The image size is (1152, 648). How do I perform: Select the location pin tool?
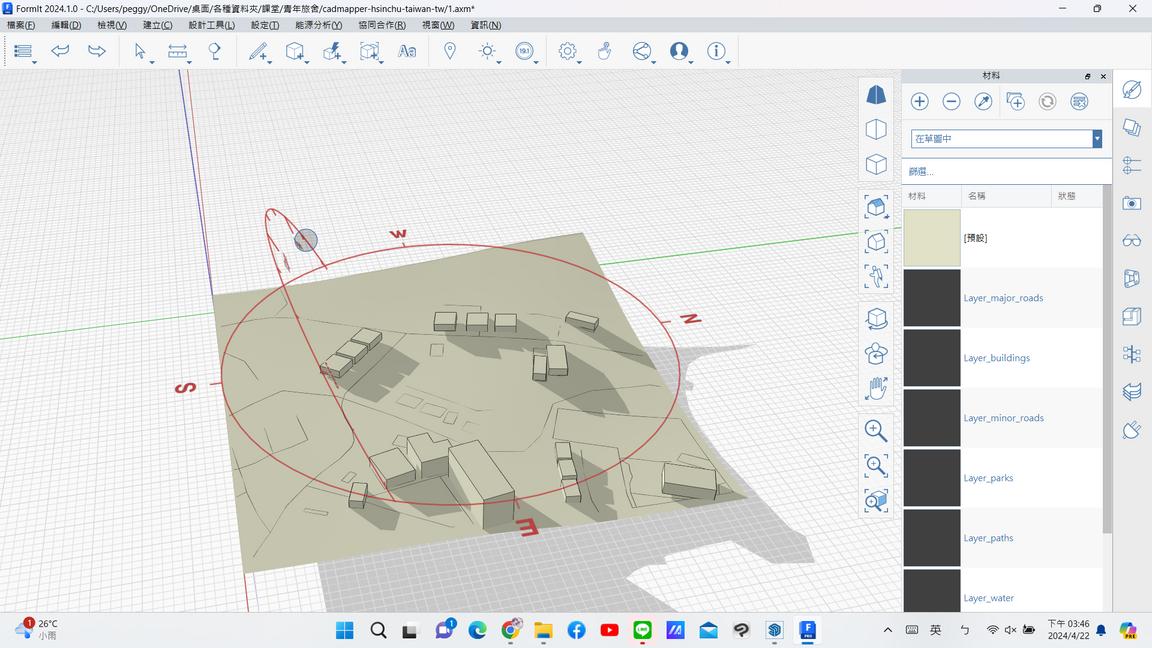(x=450, y=51)
